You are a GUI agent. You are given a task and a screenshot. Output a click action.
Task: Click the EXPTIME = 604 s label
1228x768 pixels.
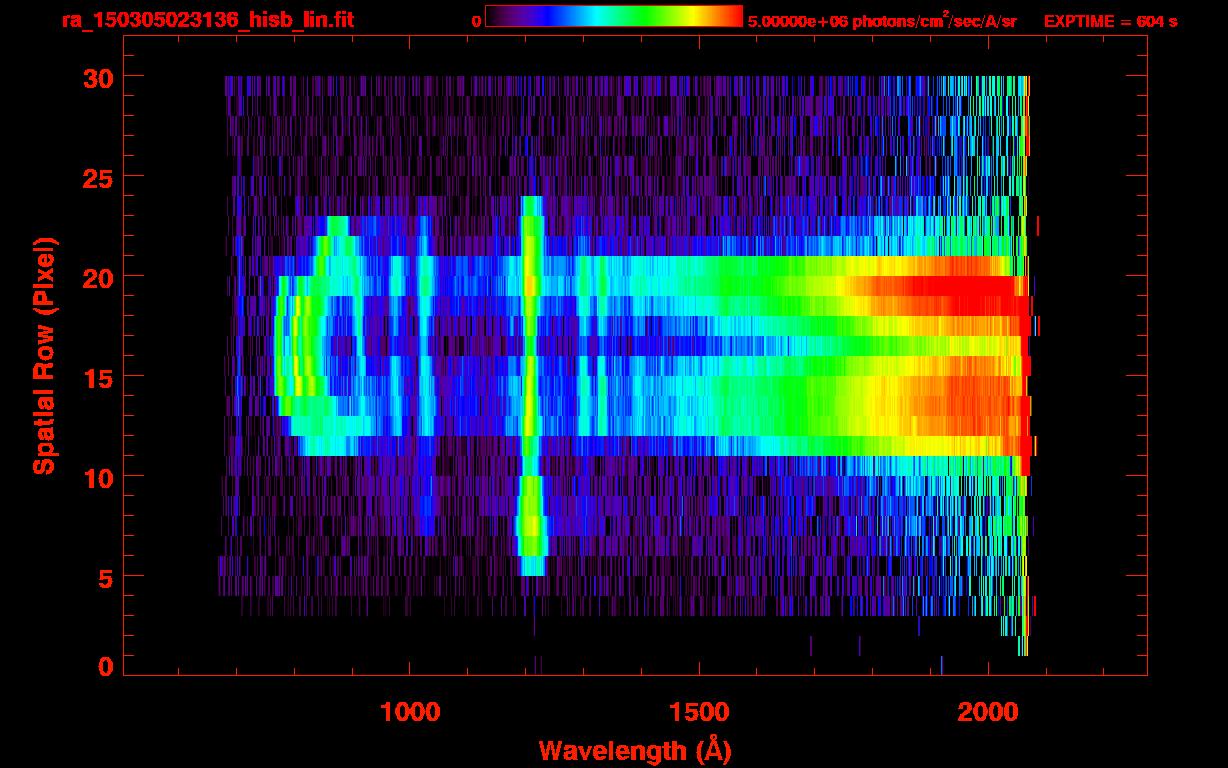(x=1110, y=21)
